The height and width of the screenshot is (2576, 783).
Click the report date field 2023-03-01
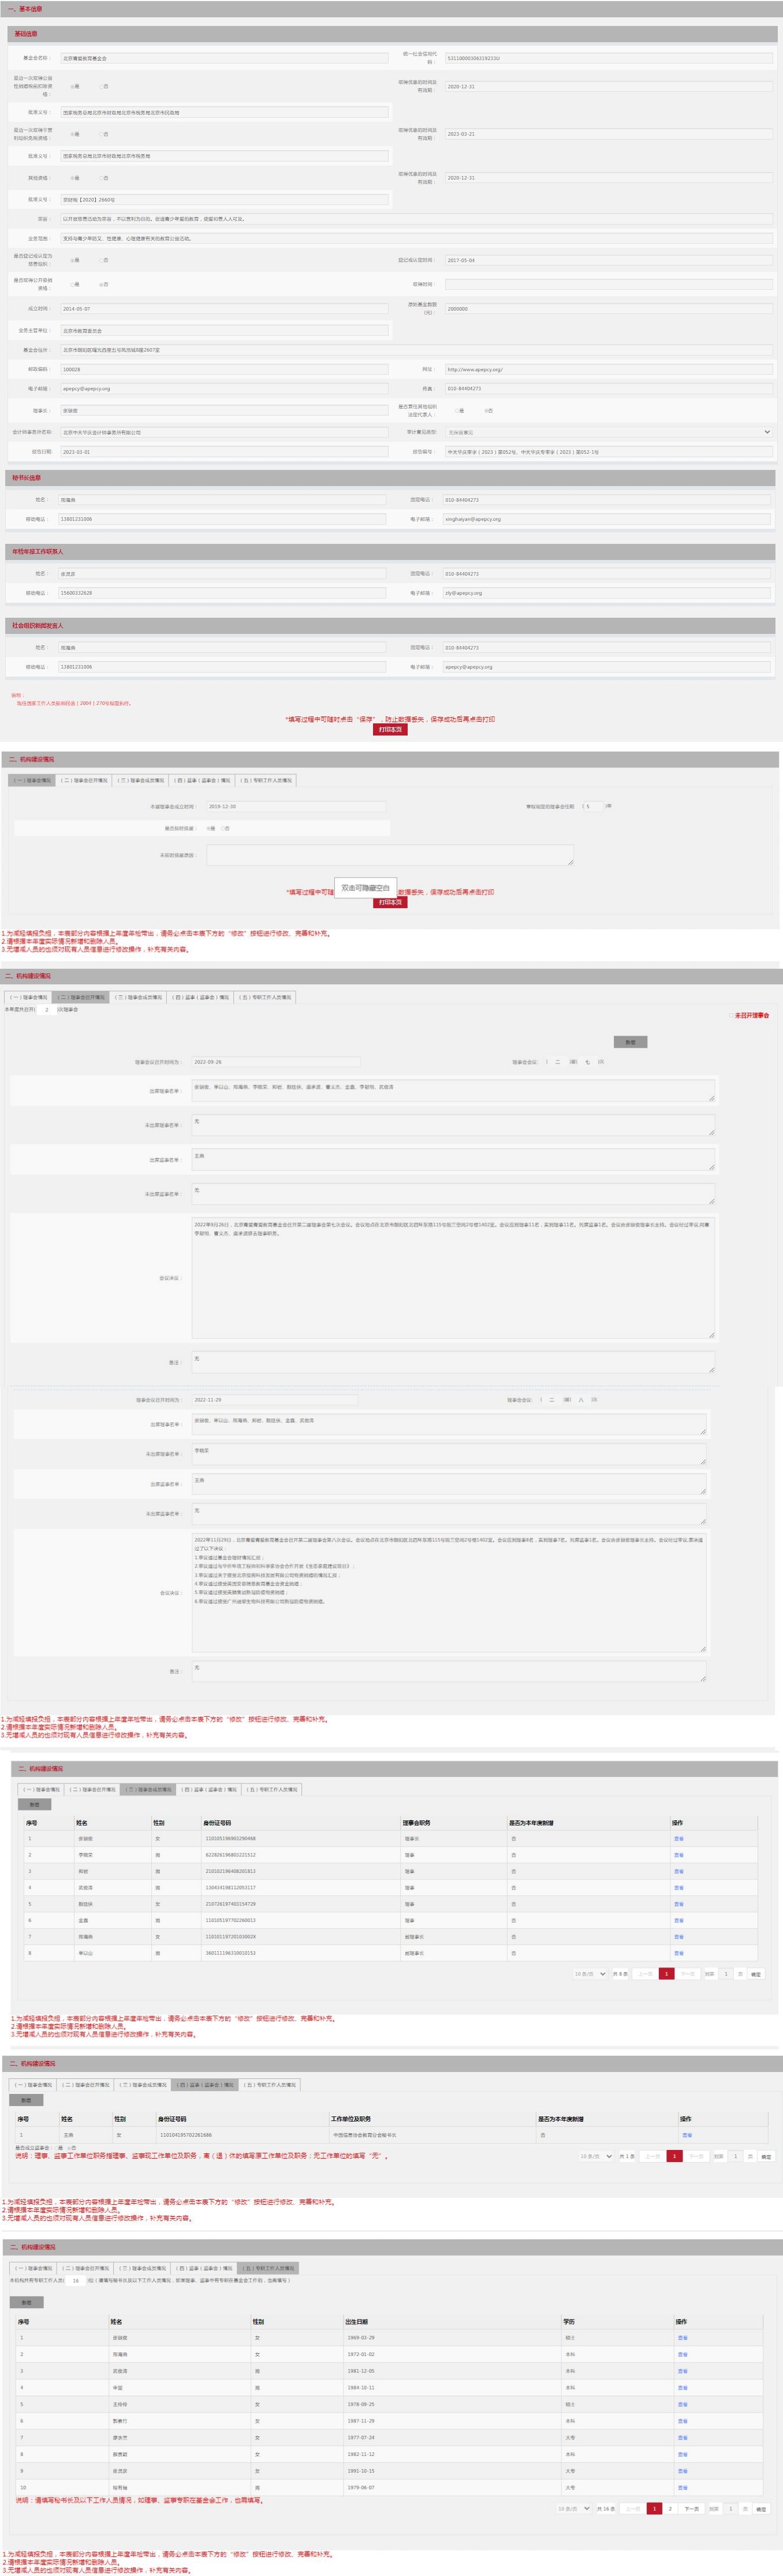[224, 452]
